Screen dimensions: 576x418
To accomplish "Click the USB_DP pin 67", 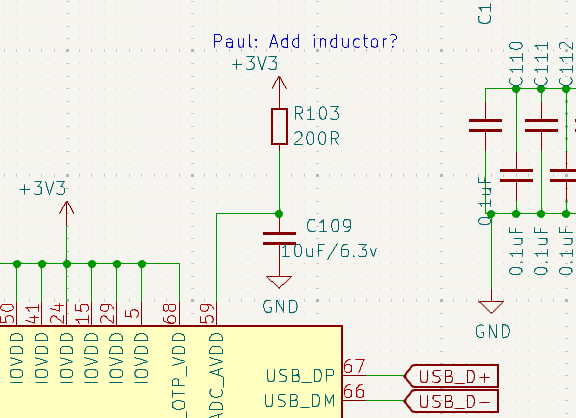I will coord(354,375).
